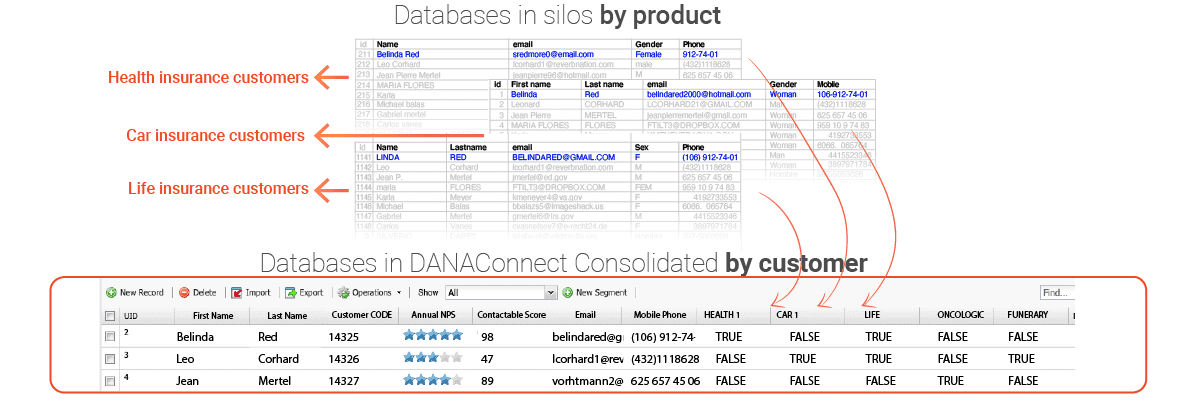
Task: Click Leo's three-star Annual NPS rating
Action: pyautogui.click(x=433, y=358)
